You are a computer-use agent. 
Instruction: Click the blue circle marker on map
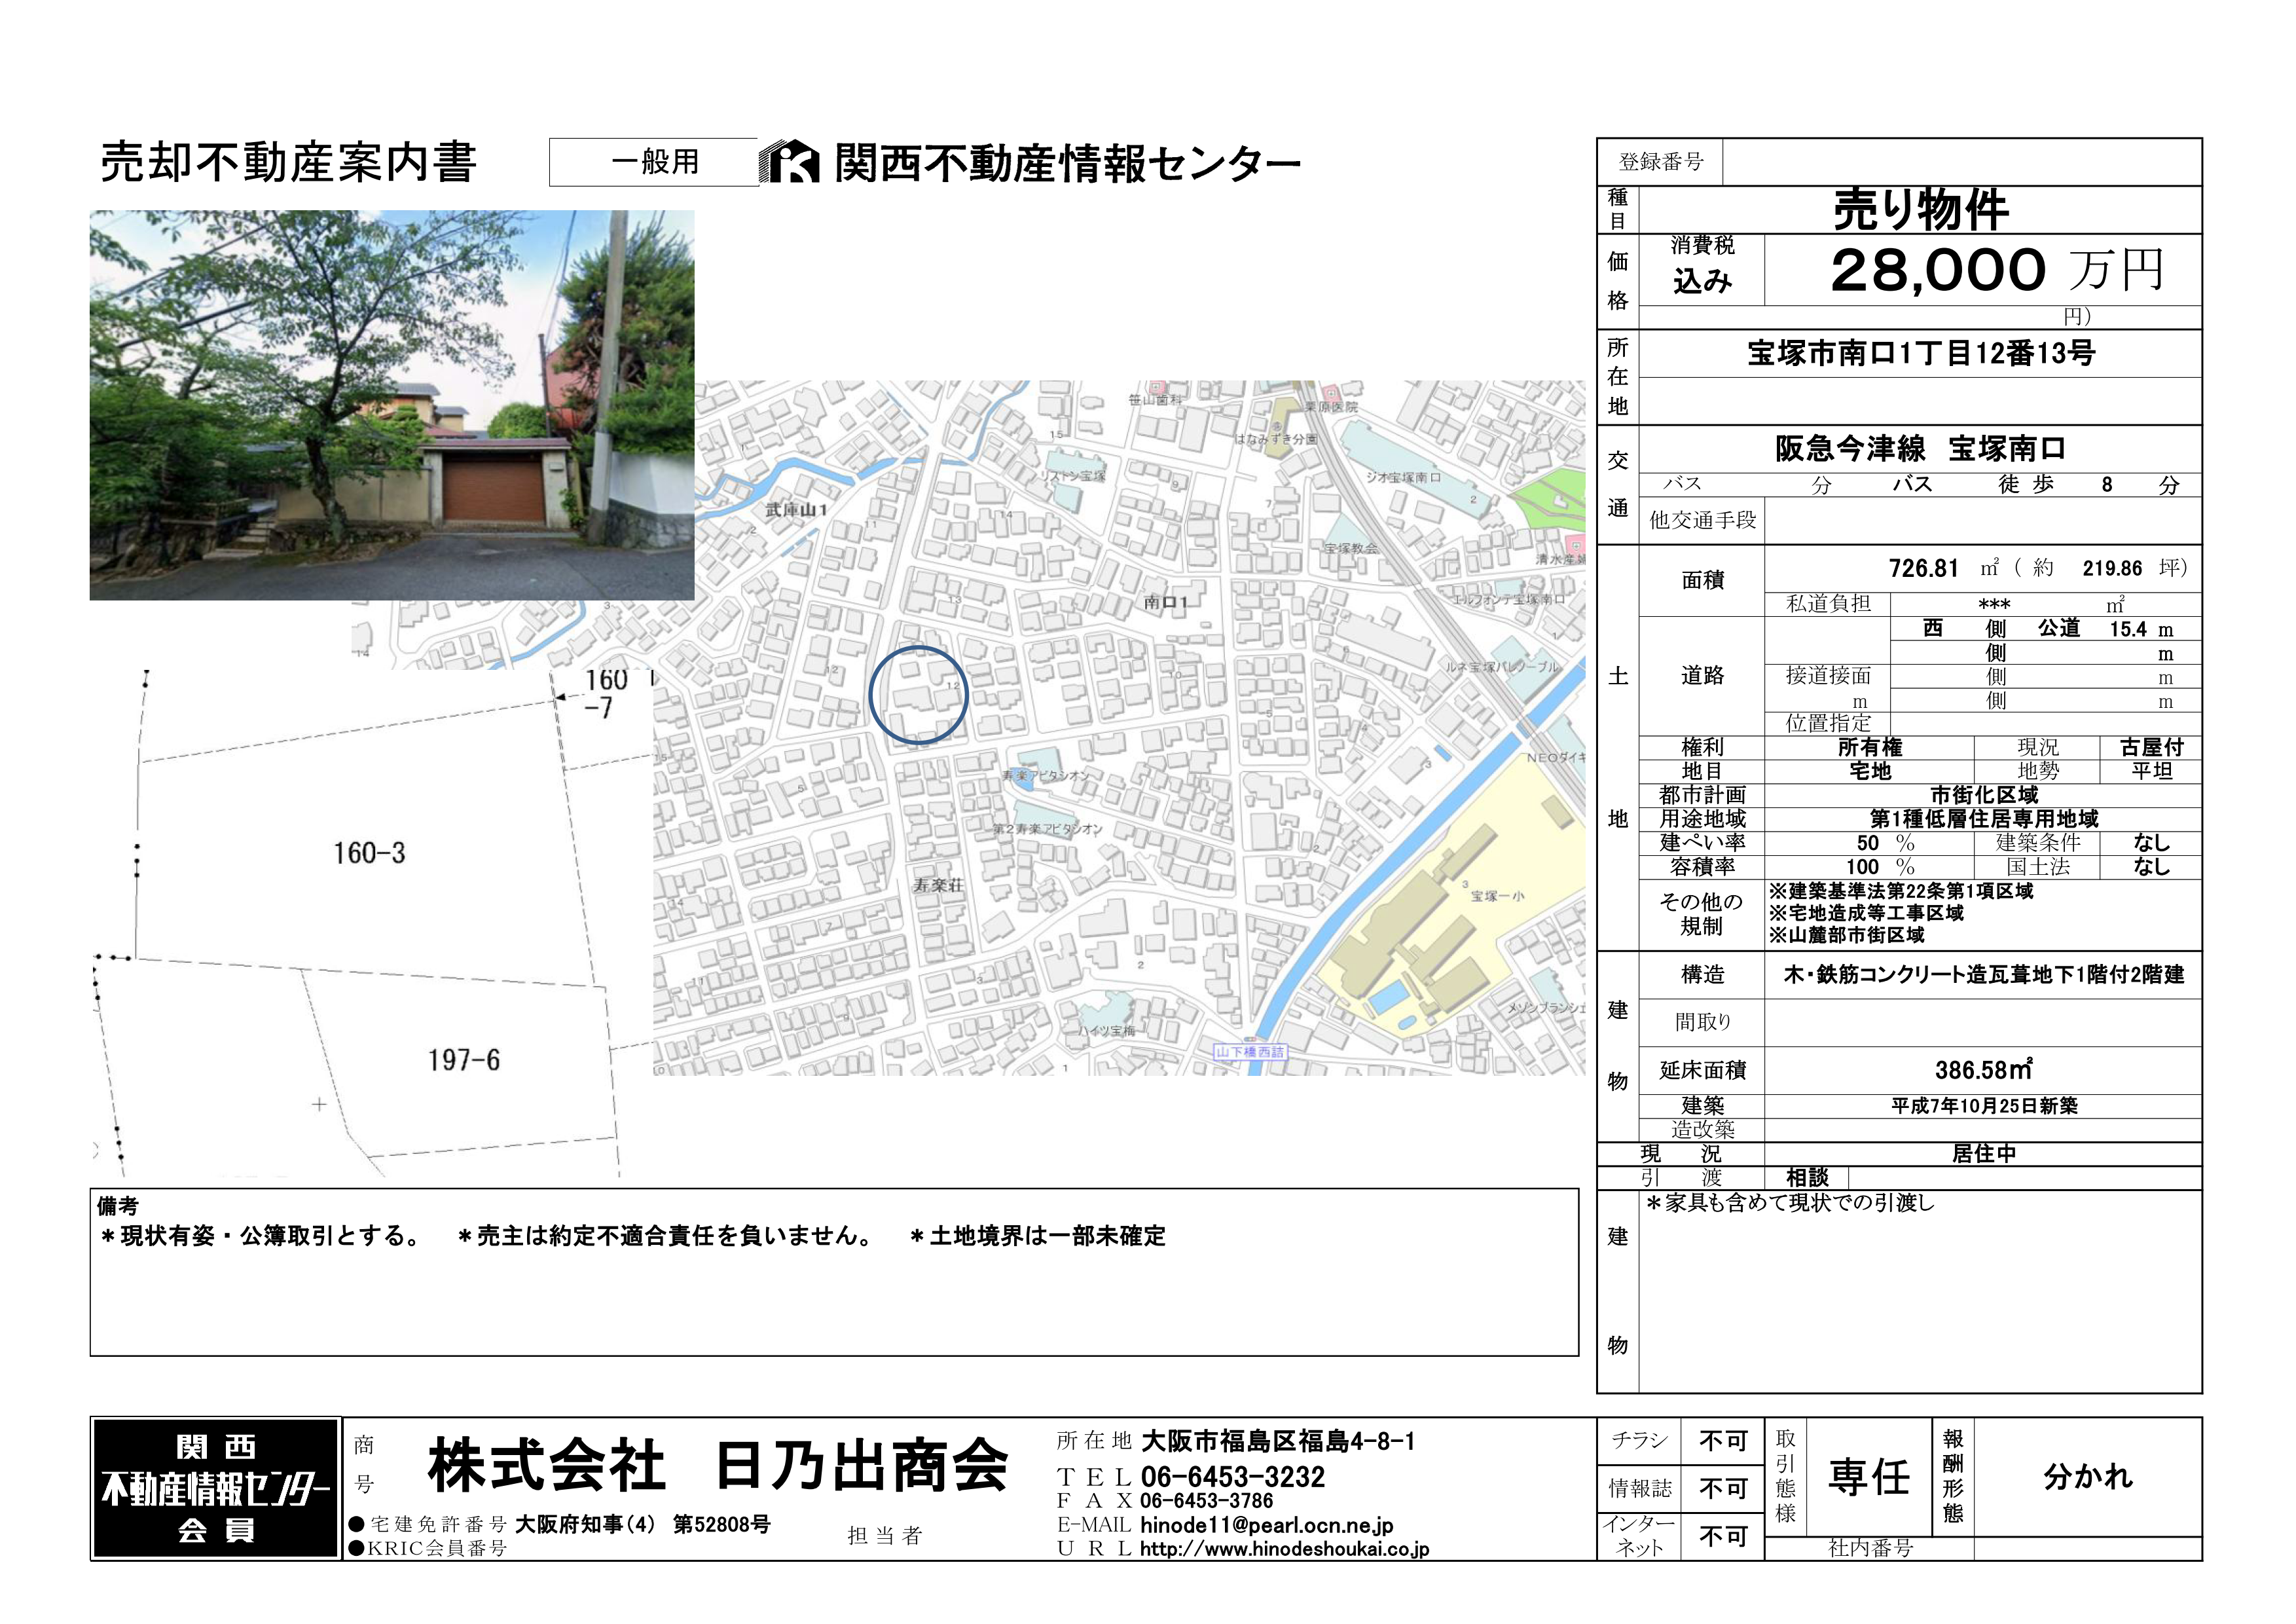coord(918,695)
